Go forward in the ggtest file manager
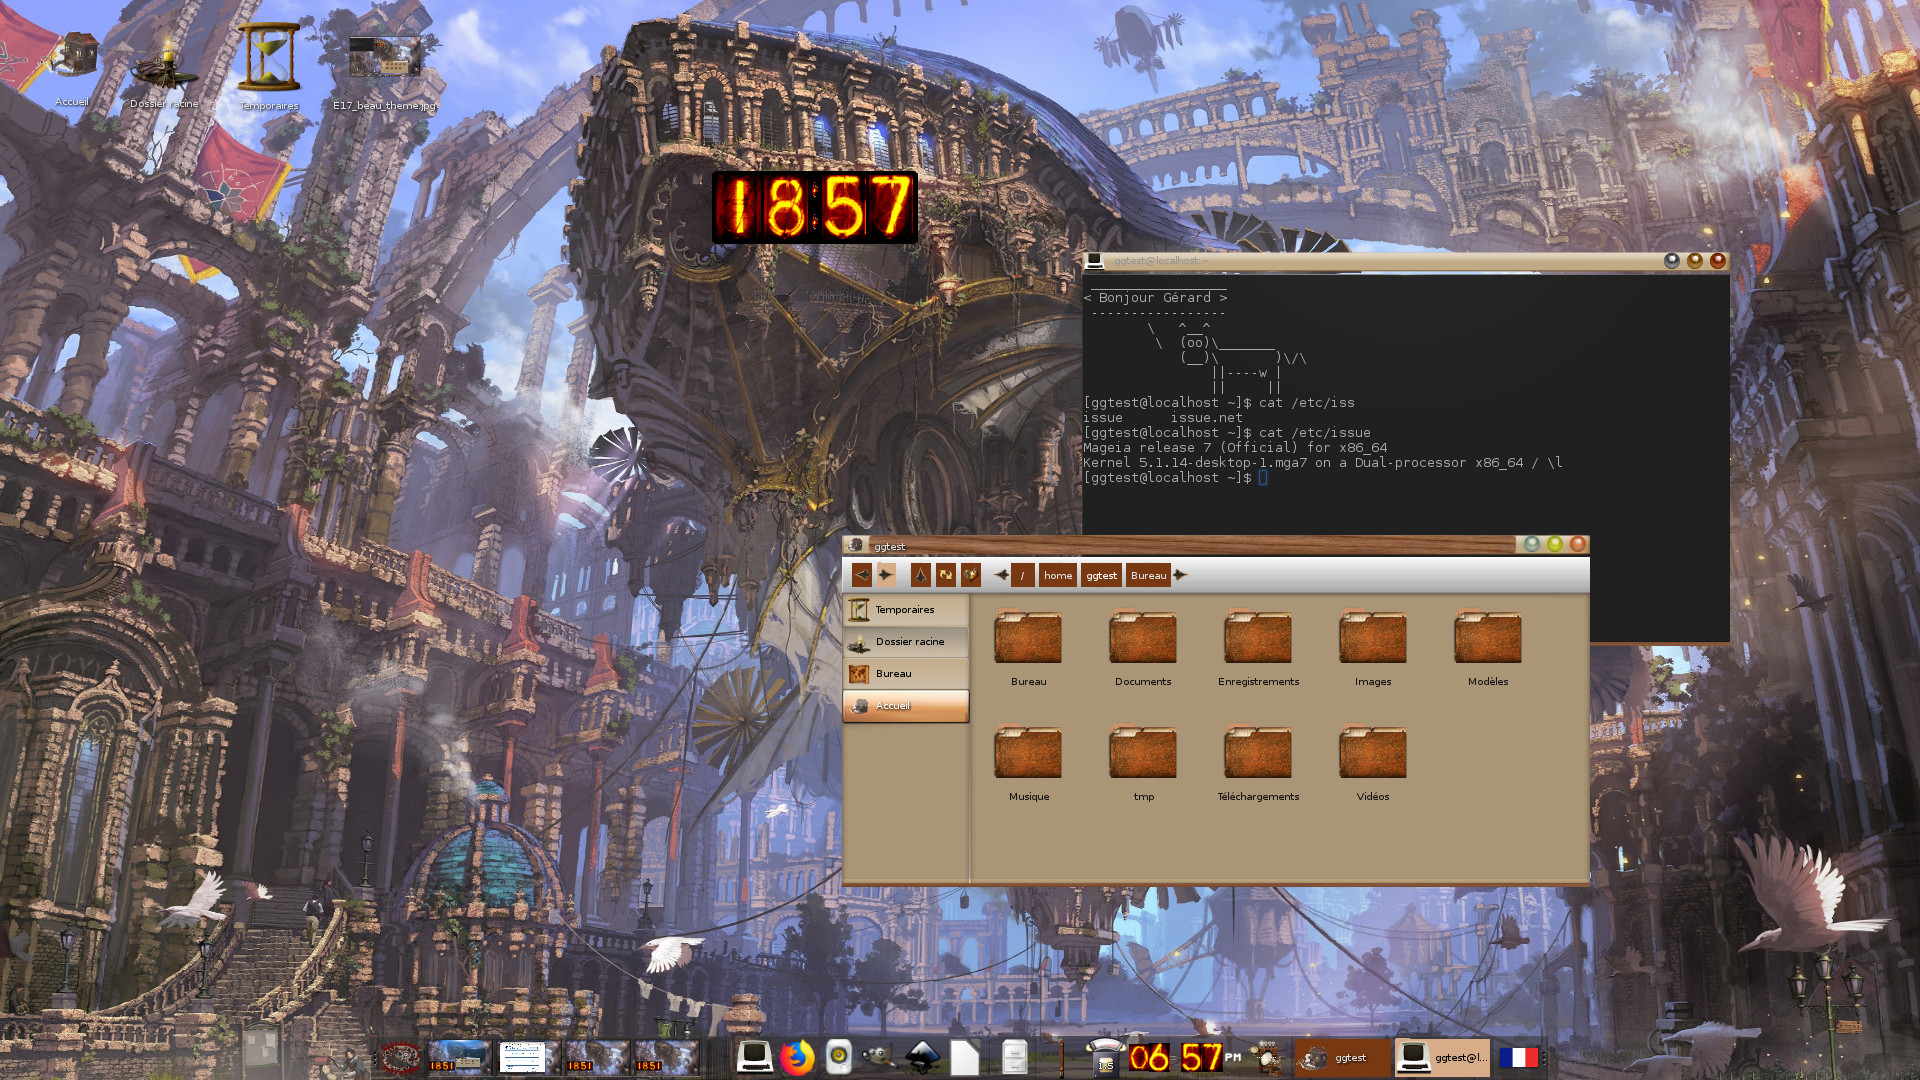The height and width of the screenshot is (1080, 1920). point(885,575)
